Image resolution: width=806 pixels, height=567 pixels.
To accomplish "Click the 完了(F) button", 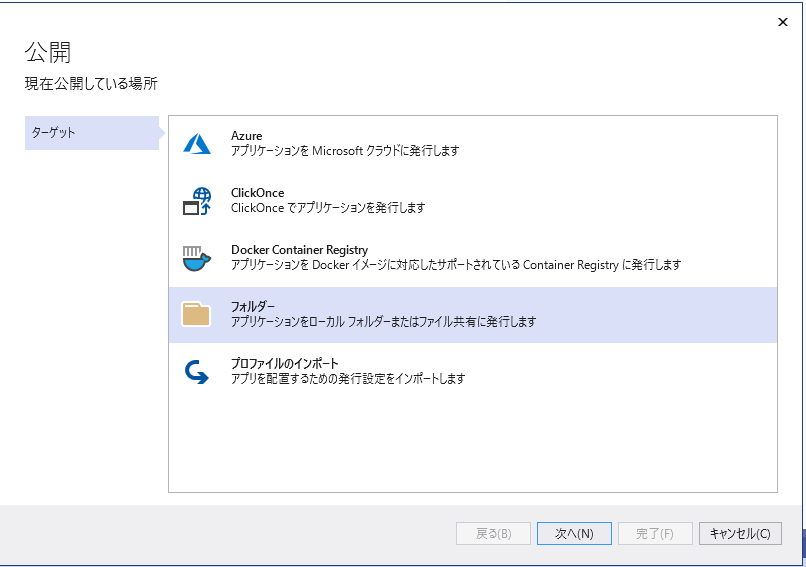I will coord(655,534).
